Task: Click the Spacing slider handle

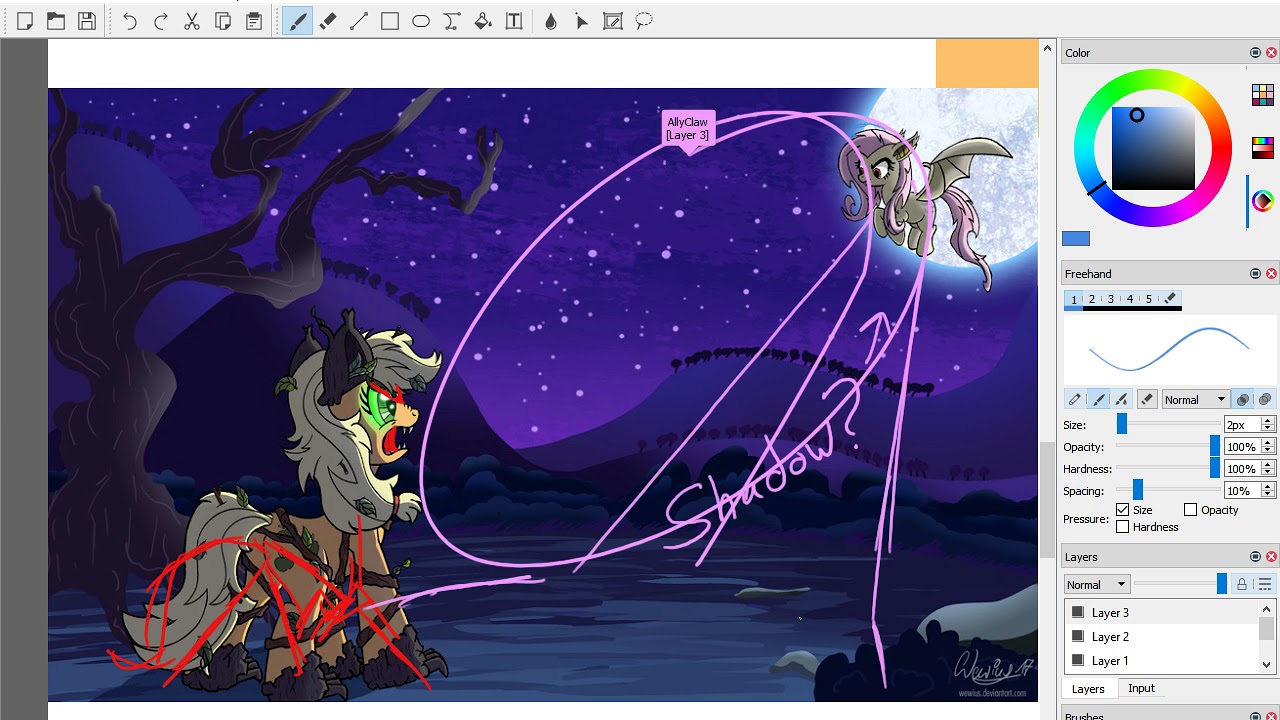Action: click(x=1137, y=491)
